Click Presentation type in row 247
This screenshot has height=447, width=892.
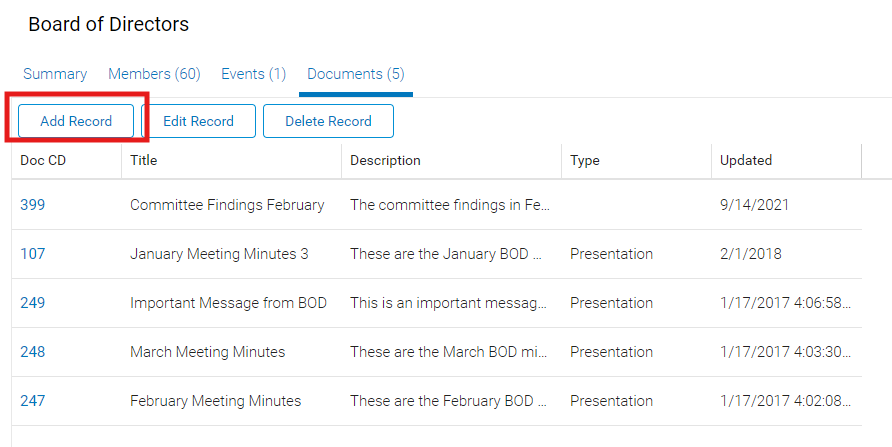tap(612, 400)
